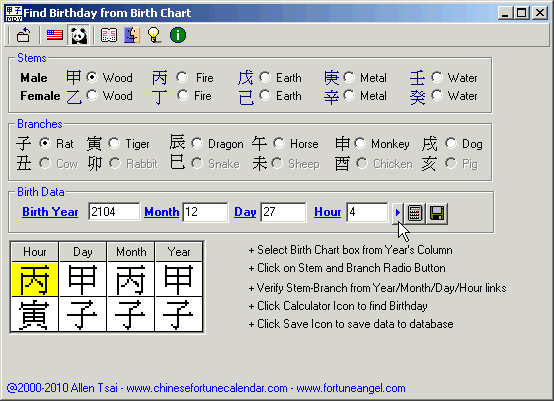Viewport: 554px width, 401px height.
Task: Click the Day link
Action: 245,212
